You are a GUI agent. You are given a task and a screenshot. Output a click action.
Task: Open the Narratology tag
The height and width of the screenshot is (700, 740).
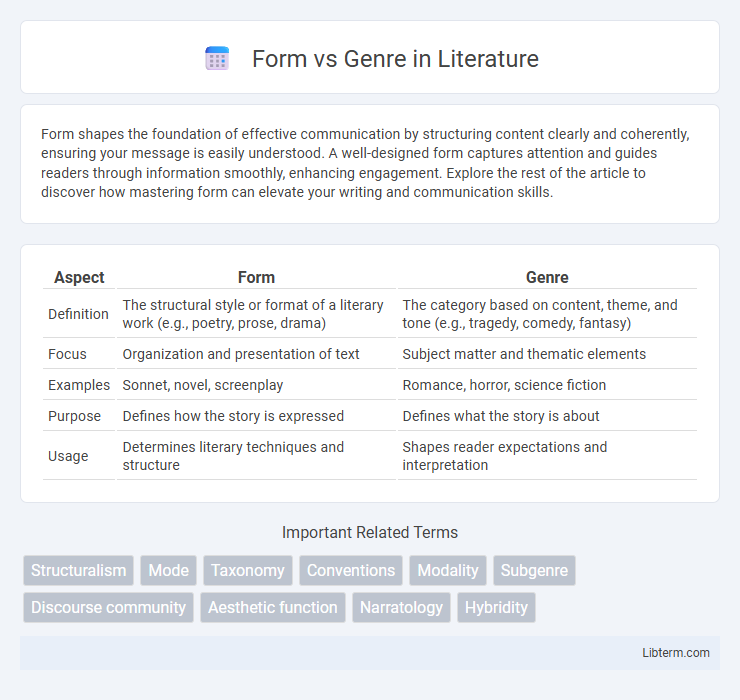tap(401, 607)
